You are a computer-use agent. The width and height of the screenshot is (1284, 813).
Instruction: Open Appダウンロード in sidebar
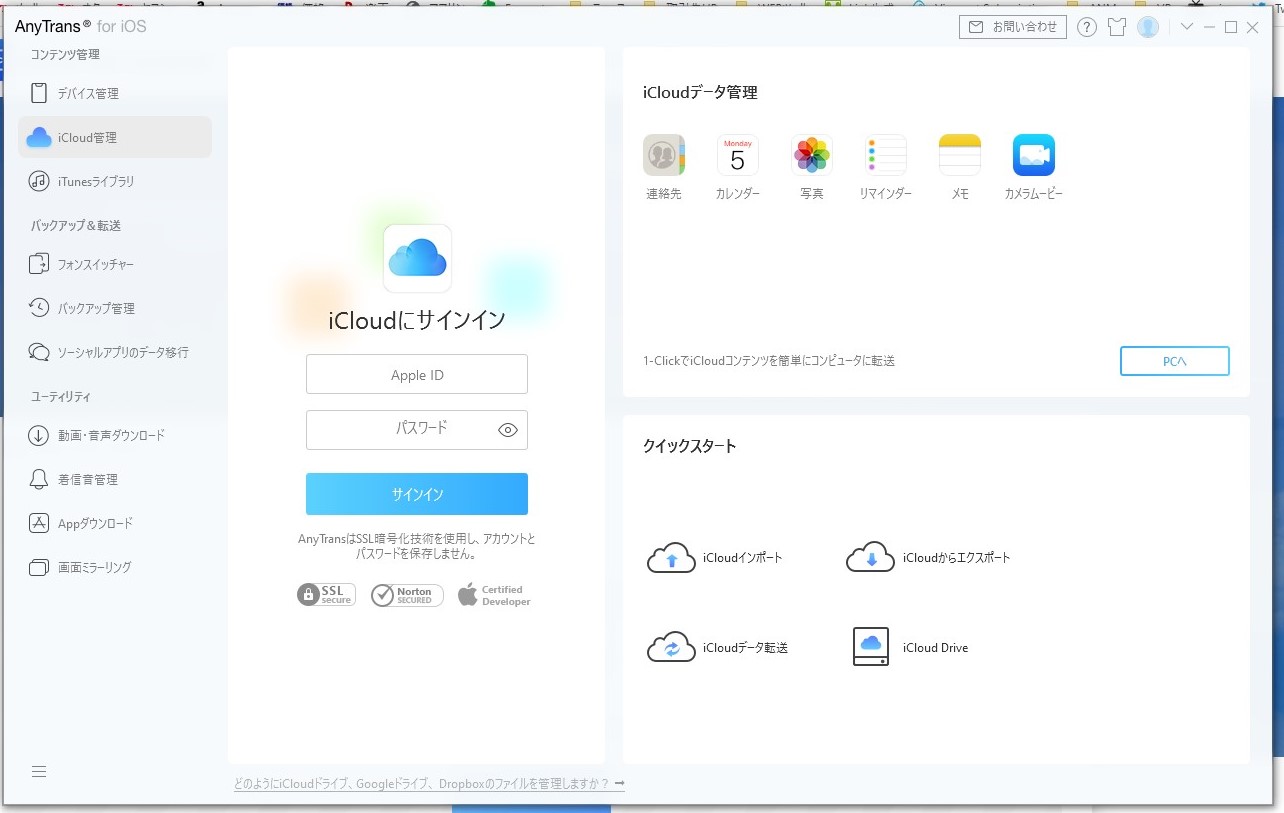(x=115, y=523)
